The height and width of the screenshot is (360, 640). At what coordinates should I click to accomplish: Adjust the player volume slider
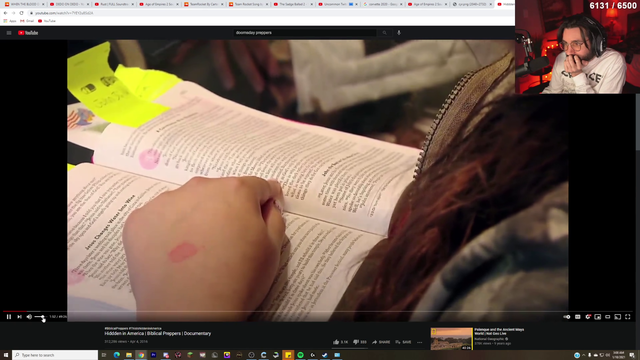pos(40,317)
